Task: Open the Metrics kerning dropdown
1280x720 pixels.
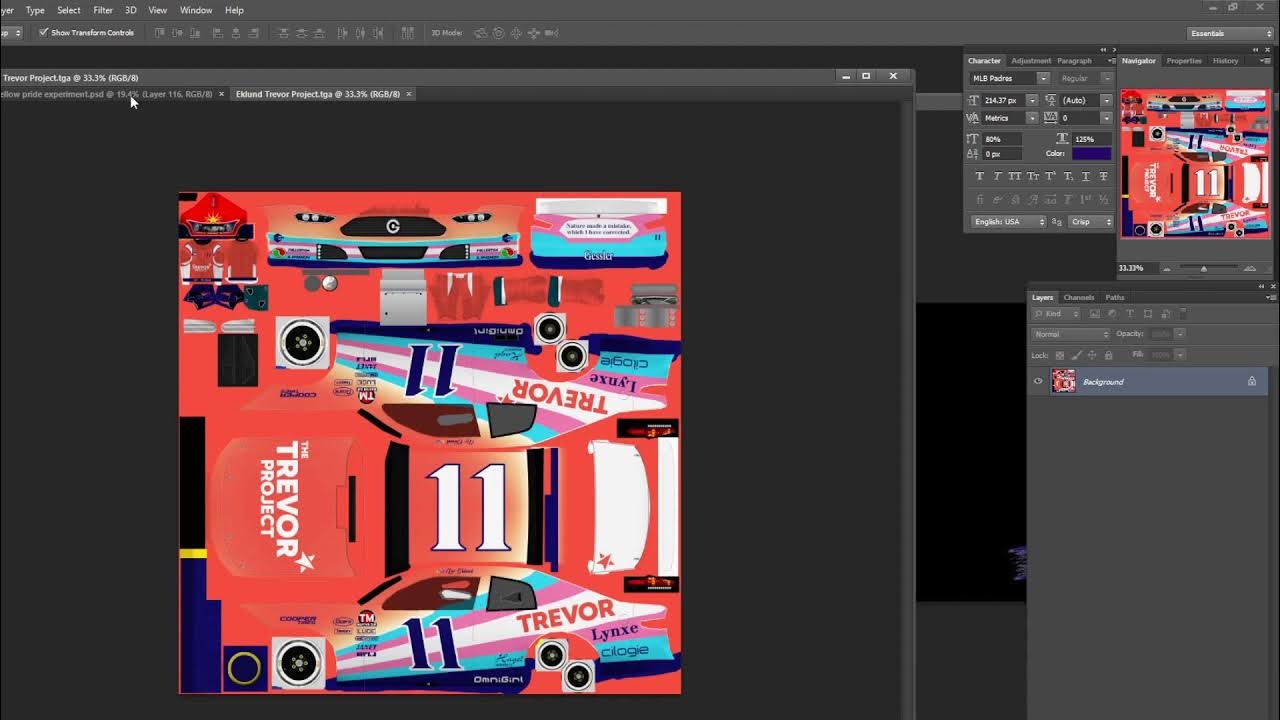Action: coord(1032,118)
